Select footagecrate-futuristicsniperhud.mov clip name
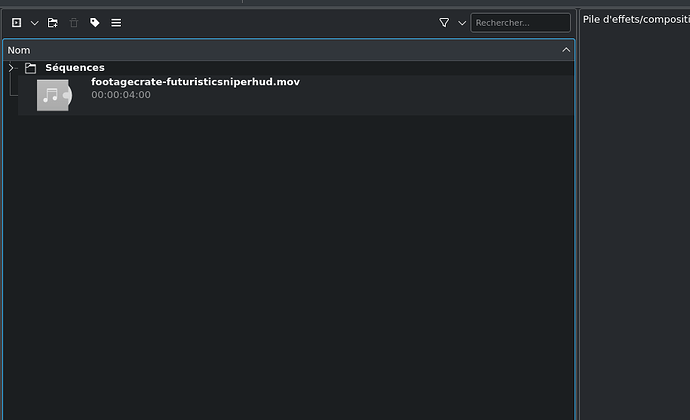 click(x=195, y=82)
